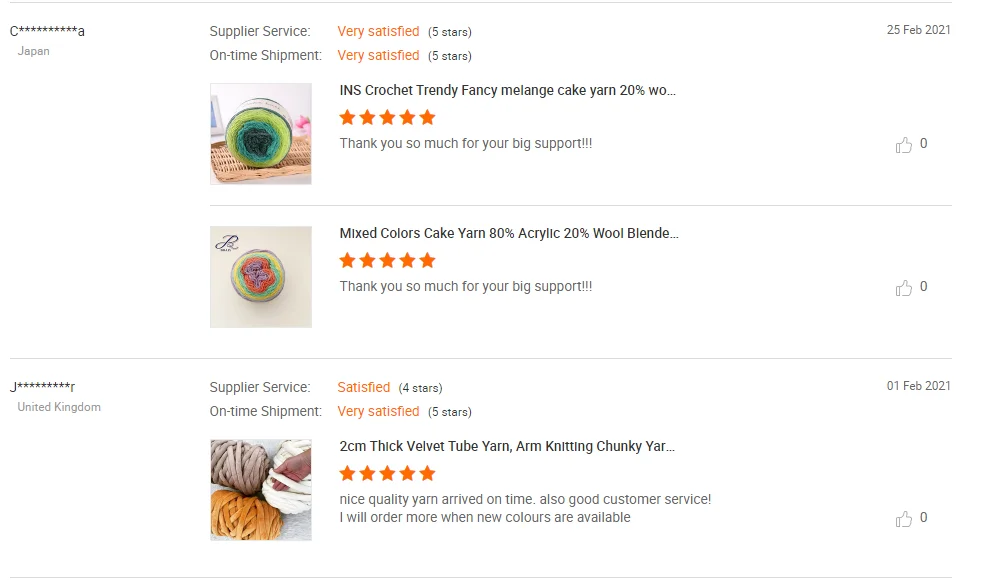981x584 pixels.
Task: Open Mixed Colors Cake Yarn product link
Action: pyautogui.click(x=508, y=233)
